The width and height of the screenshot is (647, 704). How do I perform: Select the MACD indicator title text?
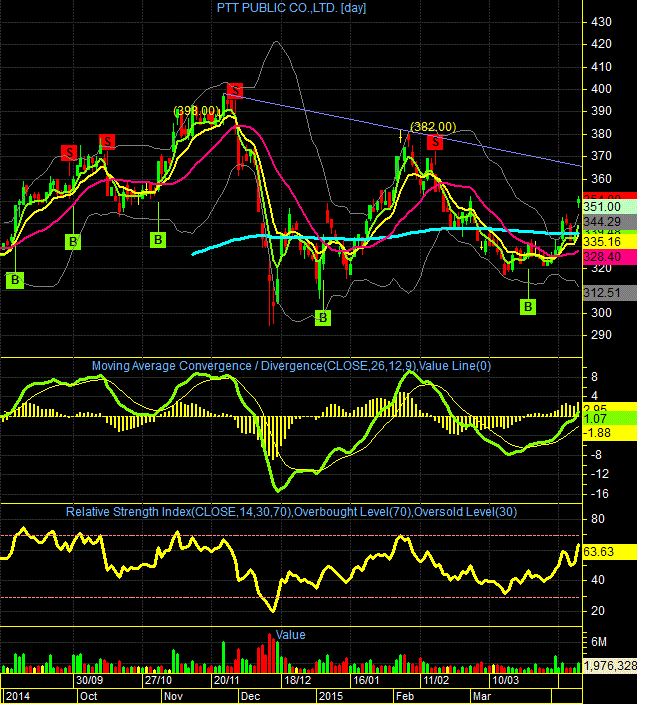coord(291,366)
